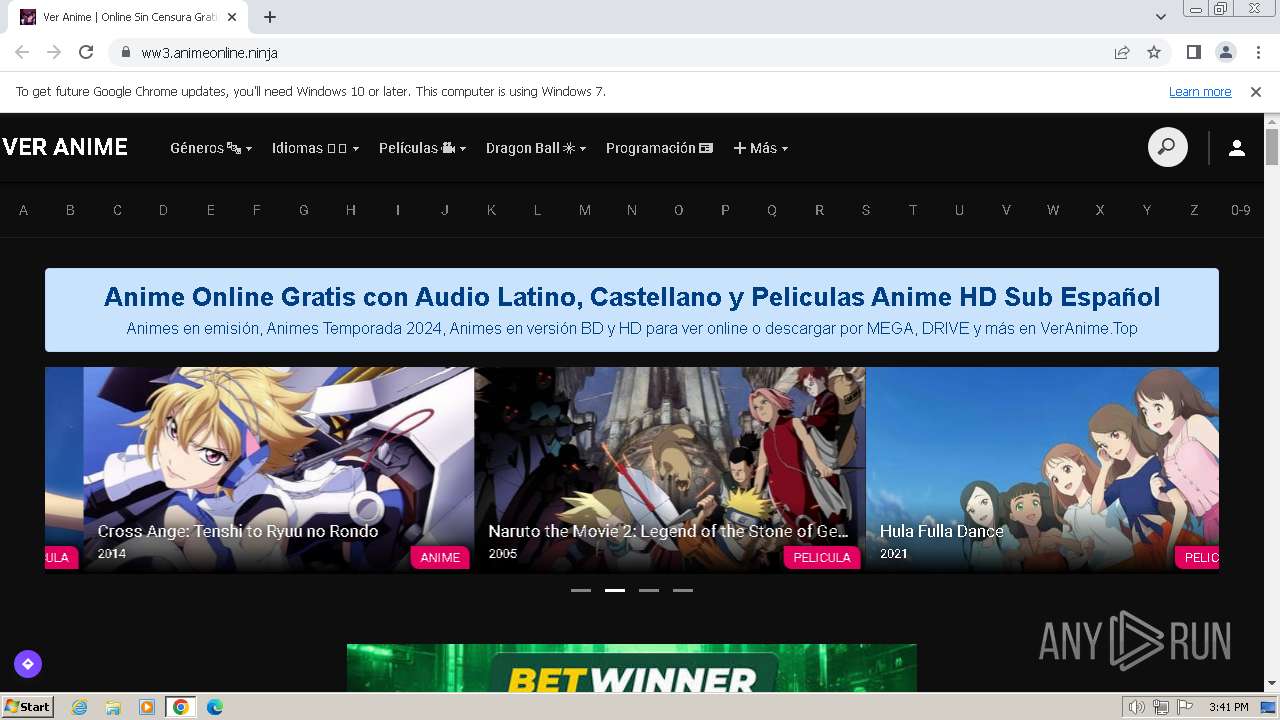The width and height of the screenshot is (1280, 720).
Task: Open a new browser tab
Action: pos(270,17)
